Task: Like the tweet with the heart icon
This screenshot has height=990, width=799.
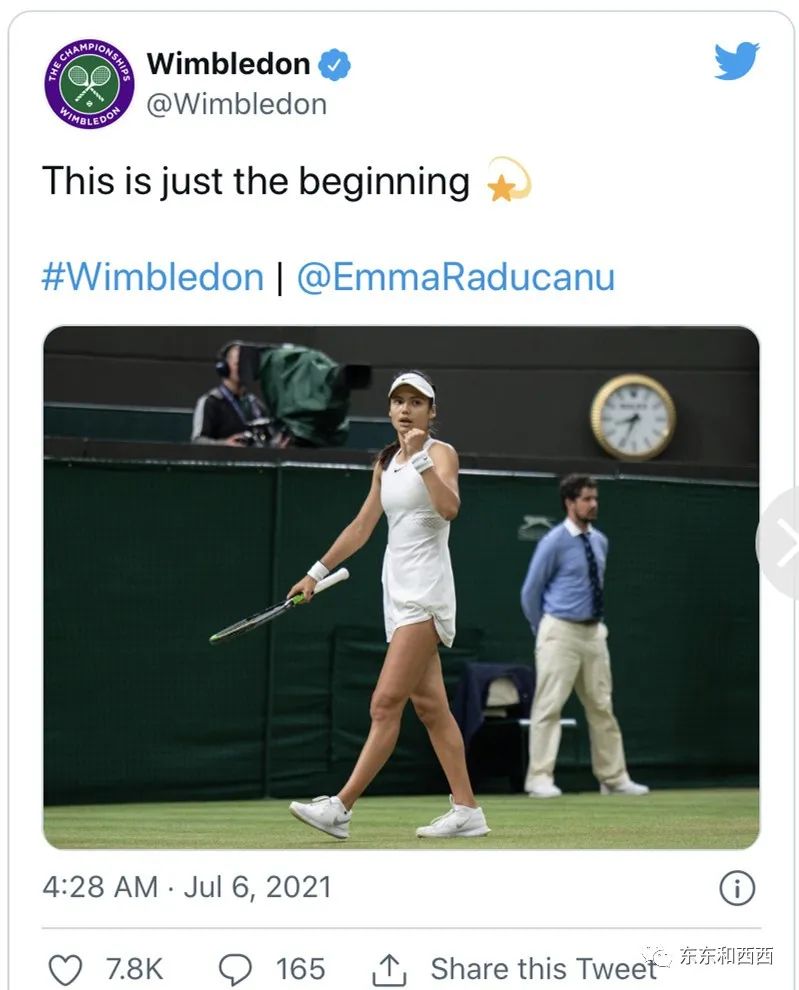Action: click(66, 969)
